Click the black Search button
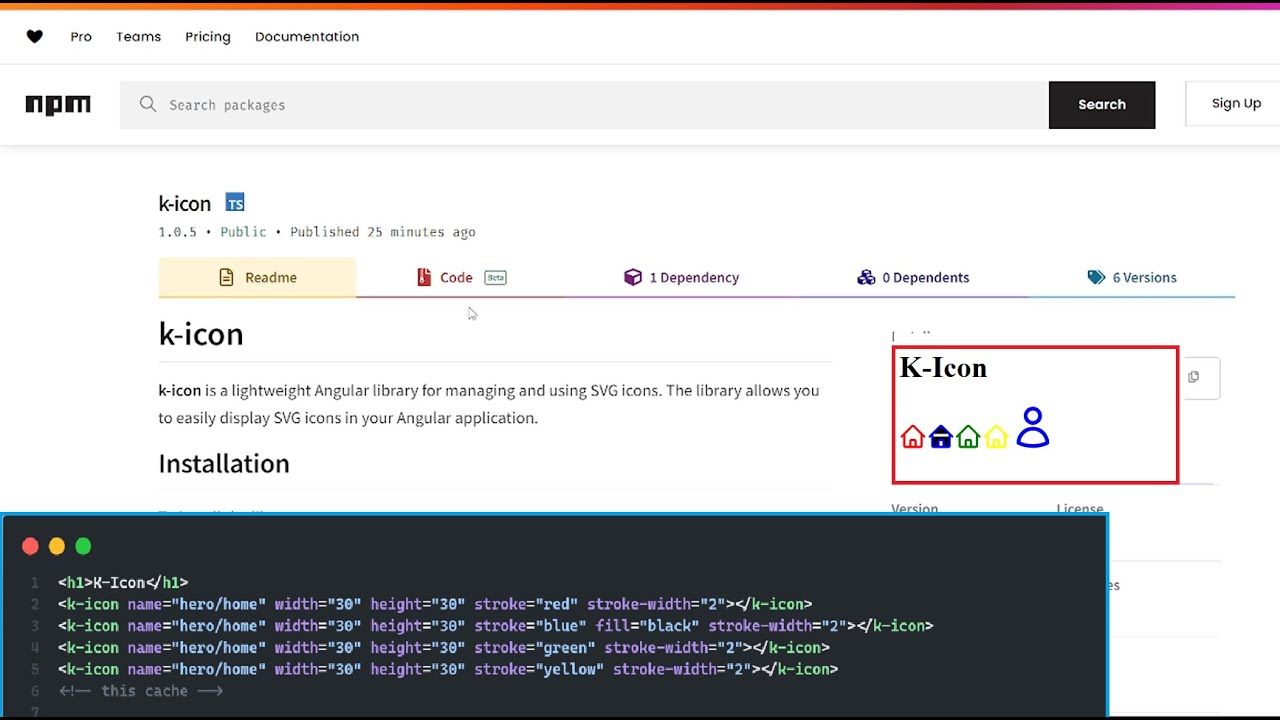This screenshot has height=720, width=1280. click(x=1102, y=105)
